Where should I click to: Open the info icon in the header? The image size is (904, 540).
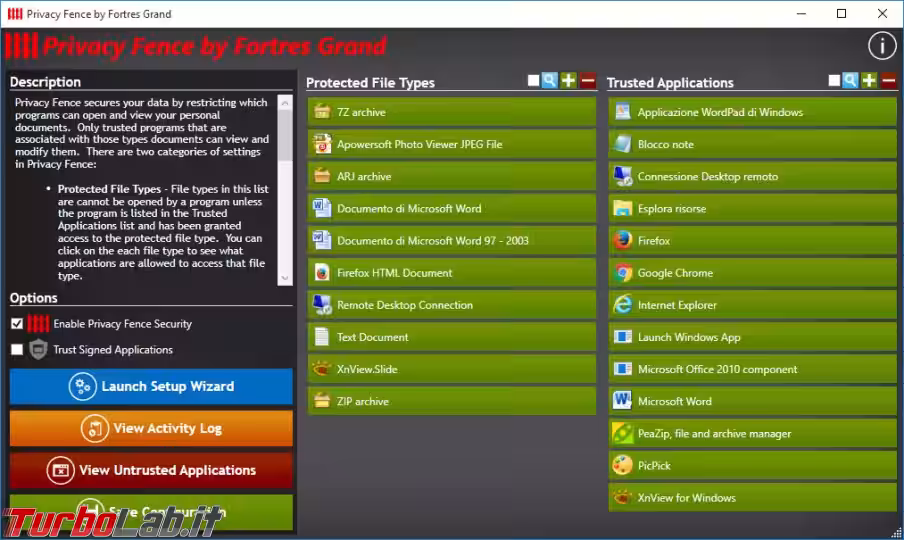click(882, 46)
